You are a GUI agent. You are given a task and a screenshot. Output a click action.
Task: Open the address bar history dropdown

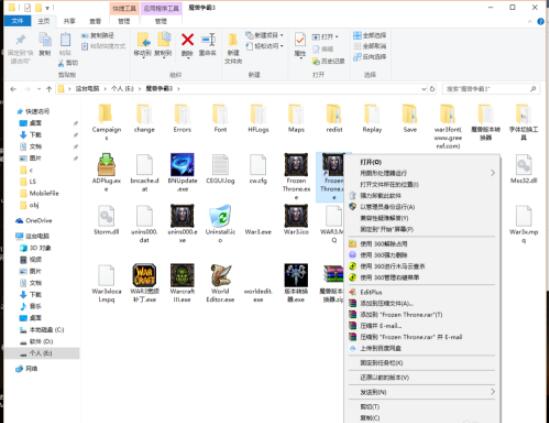tap(424, 89)
